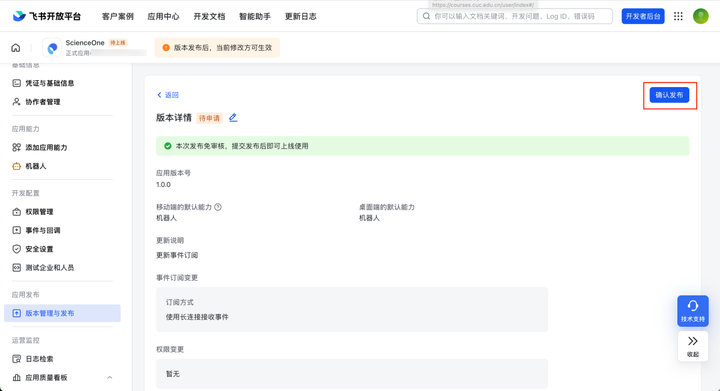
Task: Open 客户案例 in top navigation
Action: coord(118,17)
